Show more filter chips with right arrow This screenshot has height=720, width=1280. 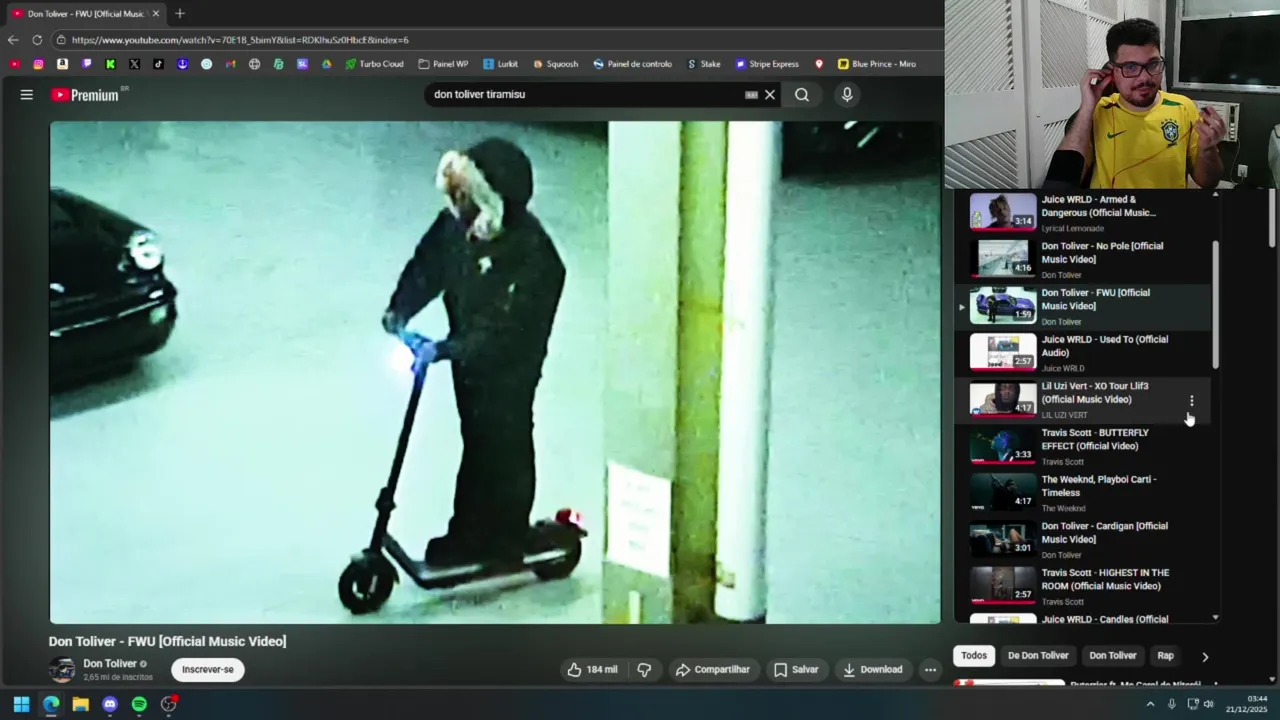(x=1205, y=657)
